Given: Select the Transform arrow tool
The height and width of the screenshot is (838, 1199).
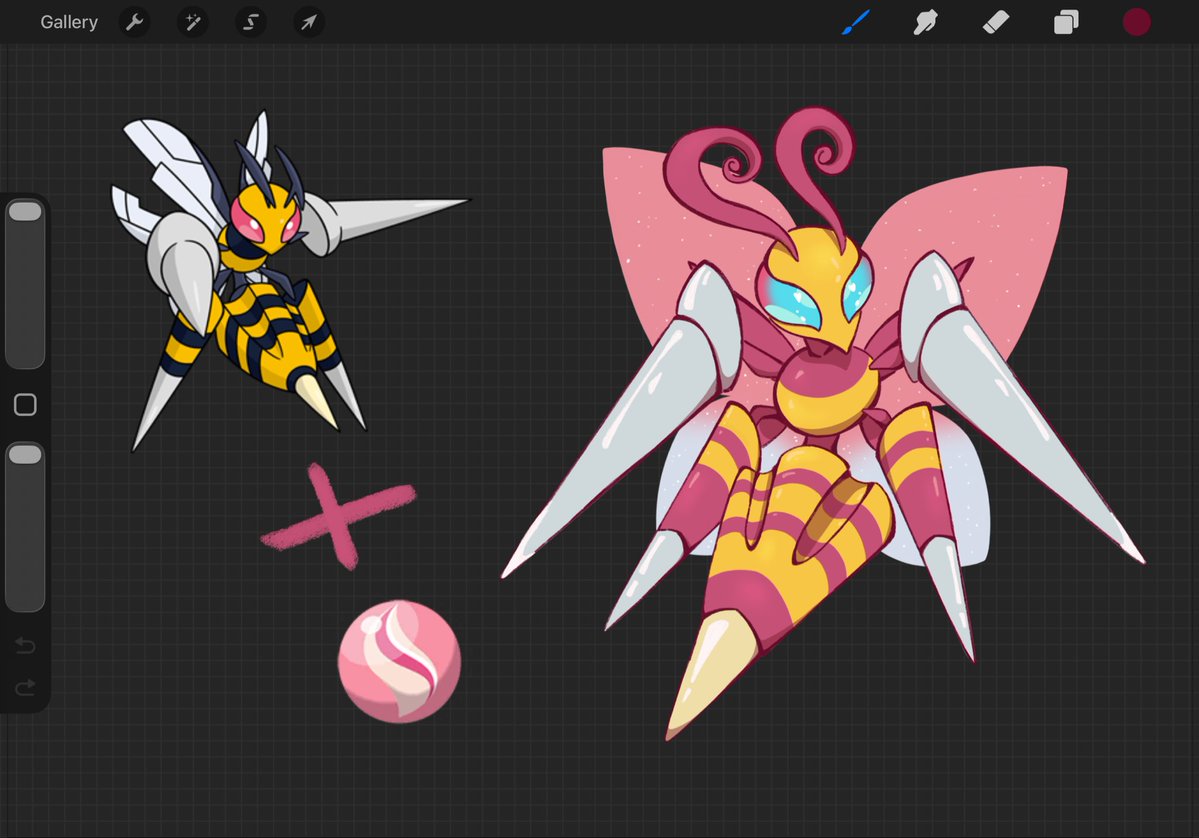Looking at the screenshot, I should [x=309, y=22].
